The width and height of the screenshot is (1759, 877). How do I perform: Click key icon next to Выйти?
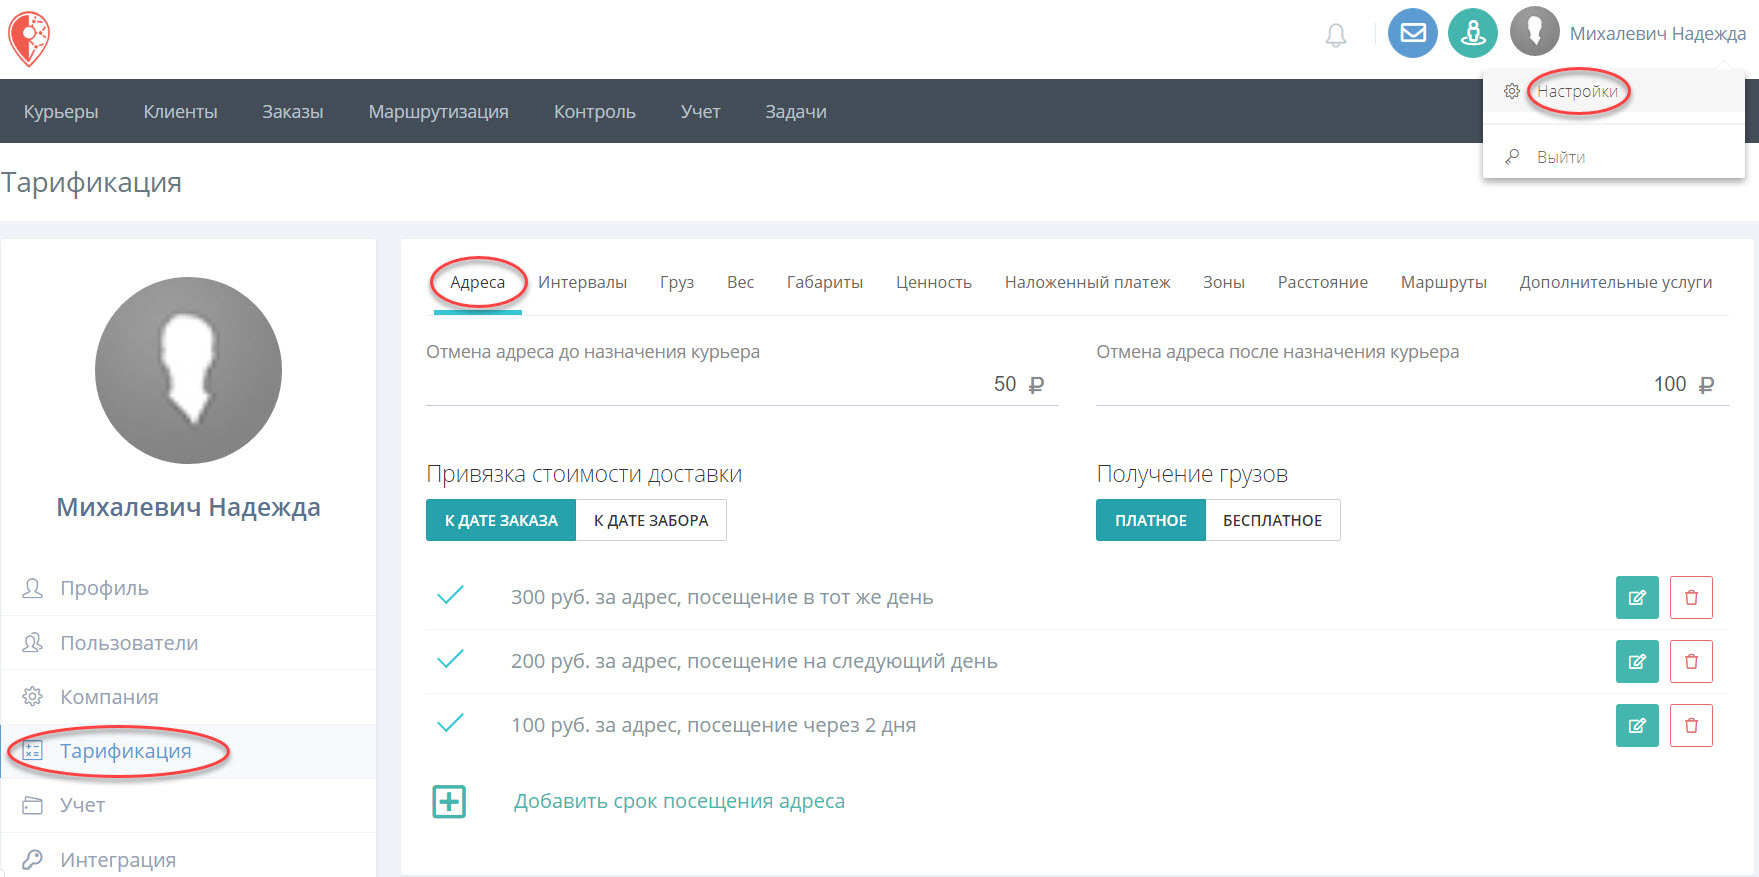click(1512, 157)
